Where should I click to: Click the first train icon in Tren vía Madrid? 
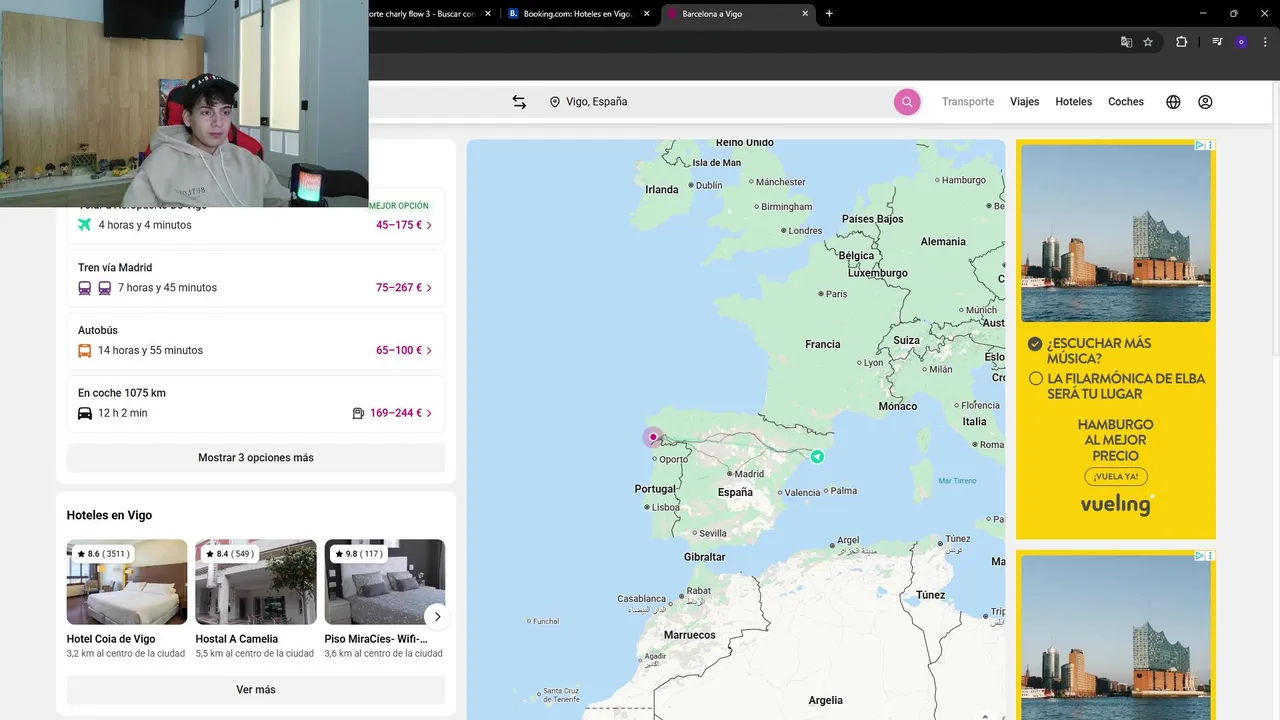85,288
